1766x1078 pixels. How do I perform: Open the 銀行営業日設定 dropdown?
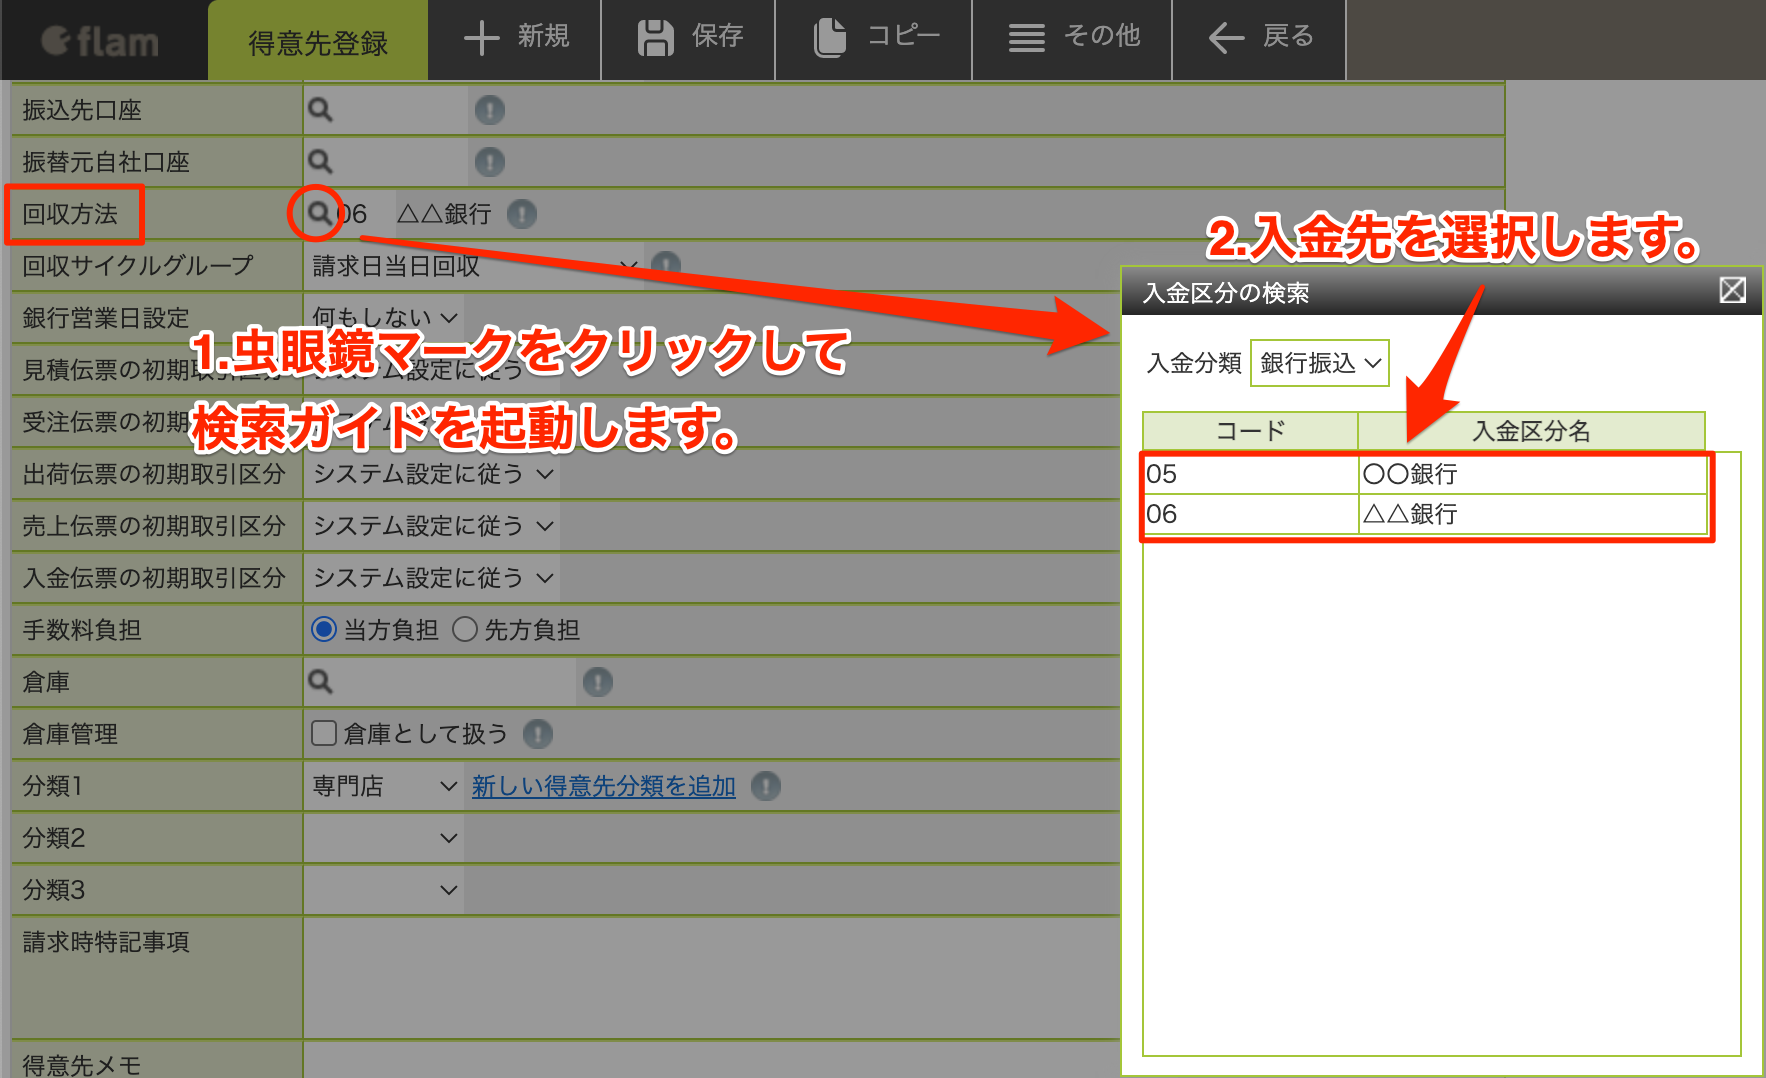385,318
